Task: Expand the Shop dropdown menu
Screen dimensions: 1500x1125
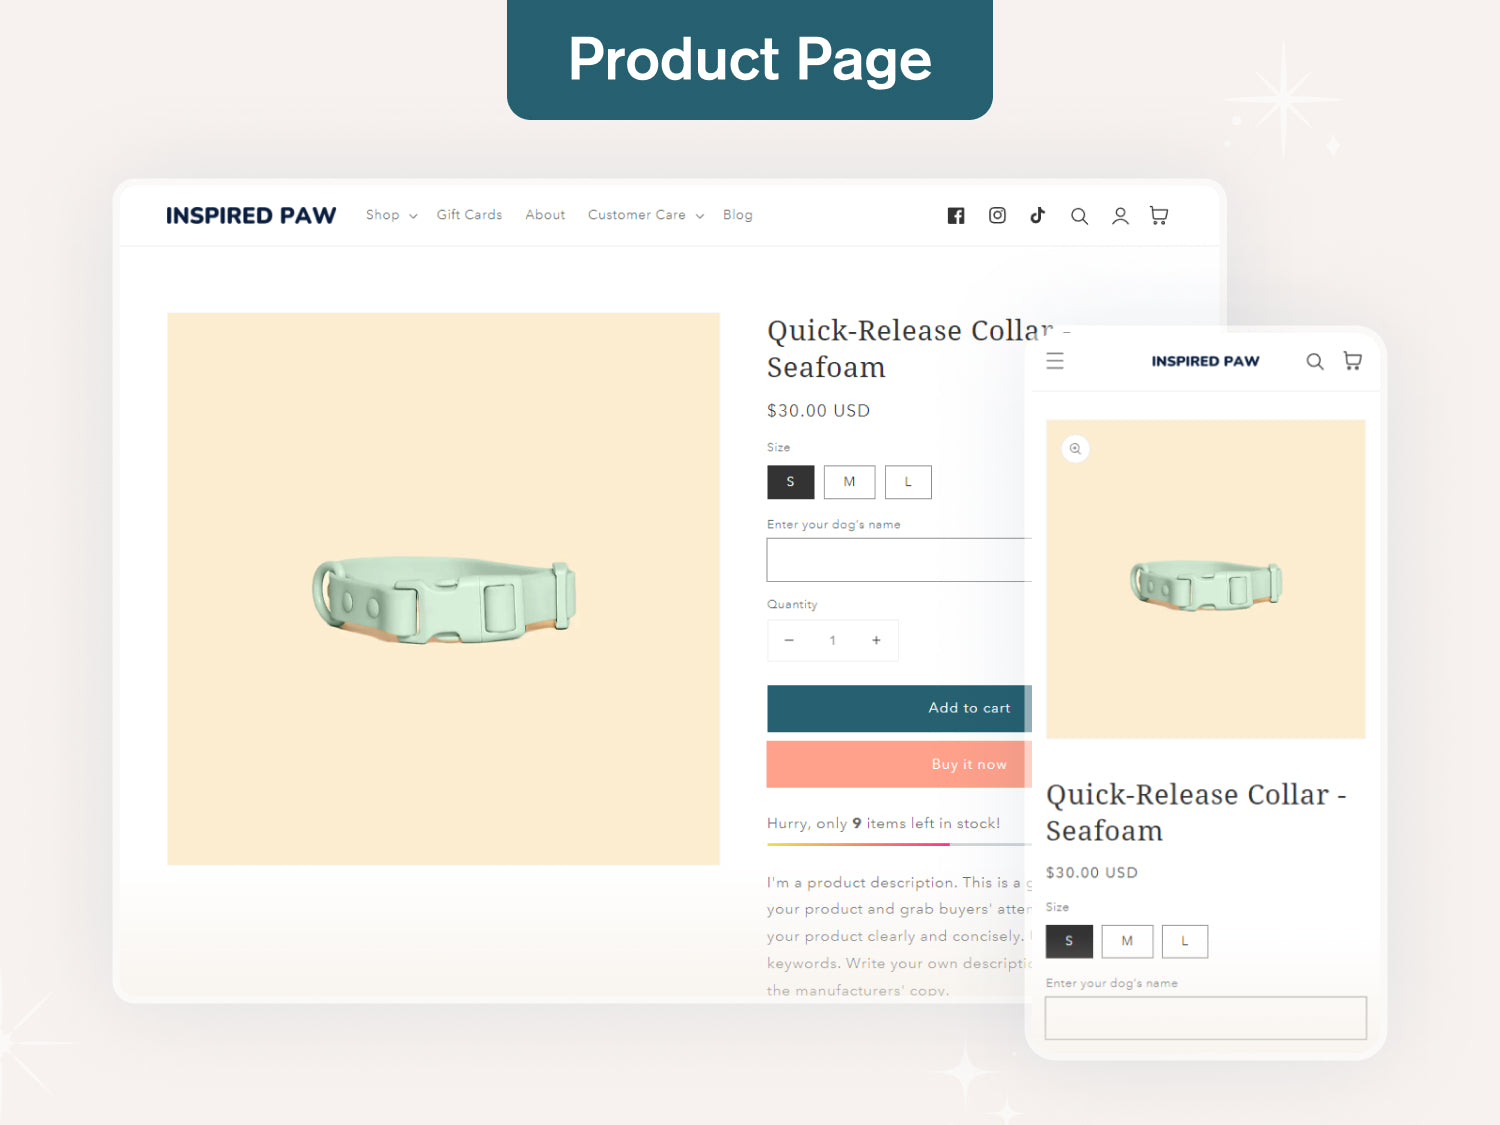Action: pos(389,215)
